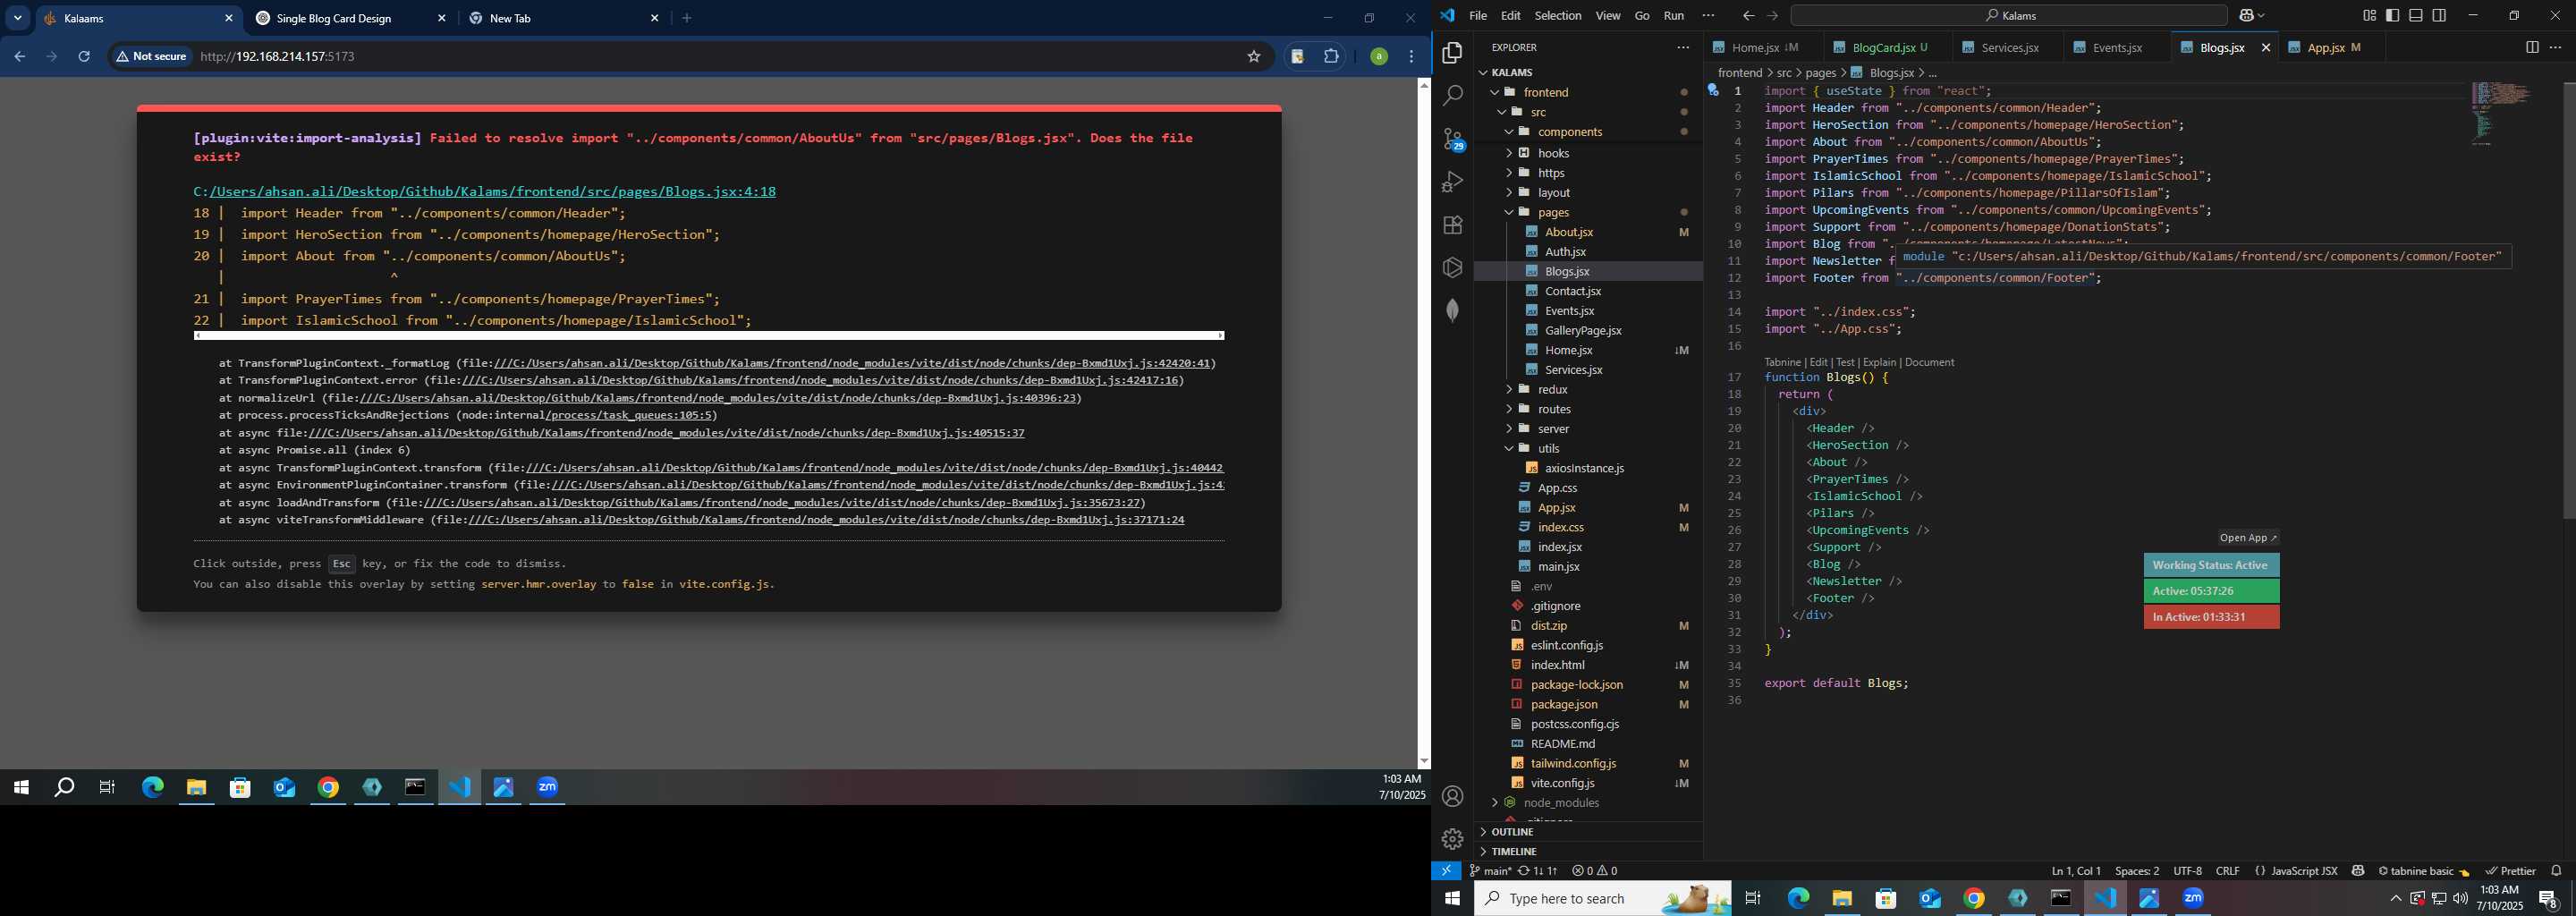Open the File menu in VS Code

1478,16
